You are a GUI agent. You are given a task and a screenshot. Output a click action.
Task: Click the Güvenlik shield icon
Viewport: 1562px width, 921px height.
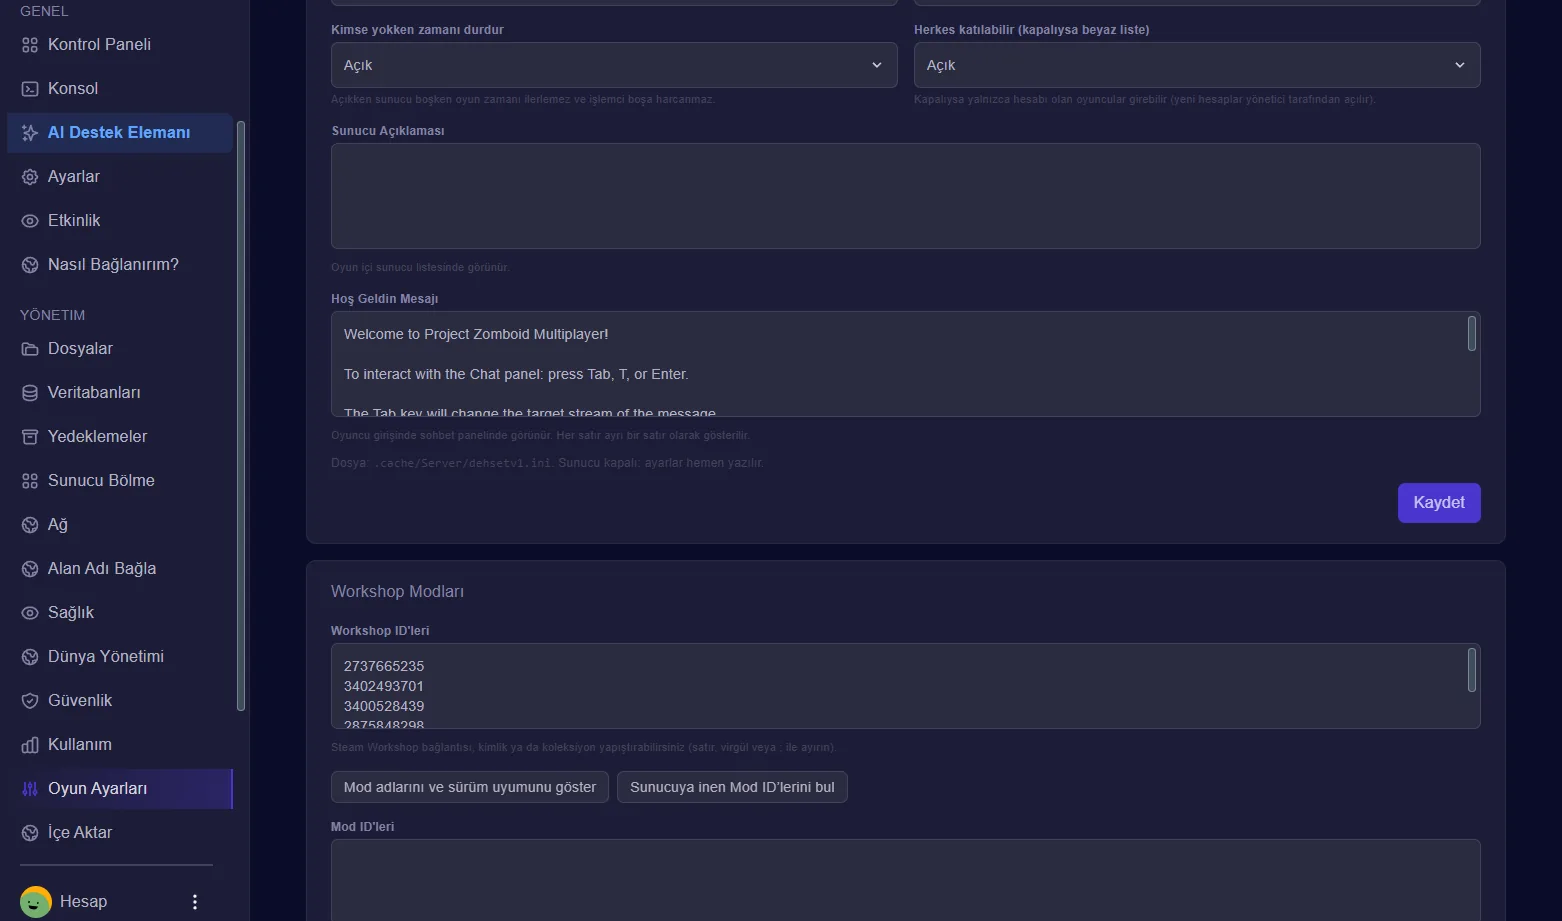[30, 701]
